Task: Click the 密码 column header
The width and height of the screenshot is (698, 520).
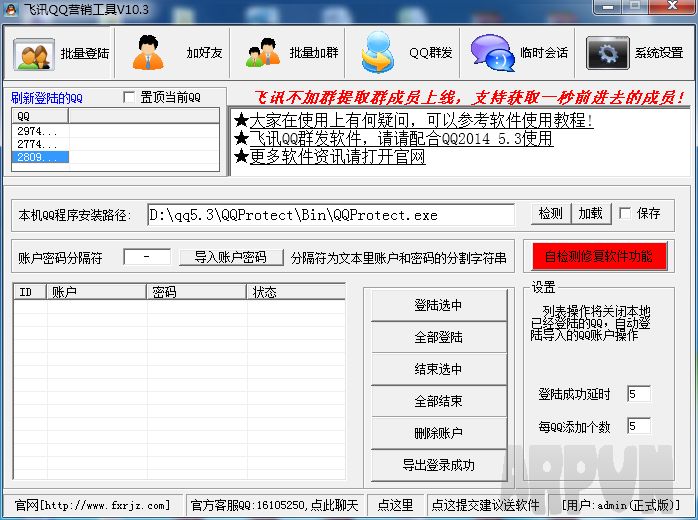Action: click(x=197, y=292)
